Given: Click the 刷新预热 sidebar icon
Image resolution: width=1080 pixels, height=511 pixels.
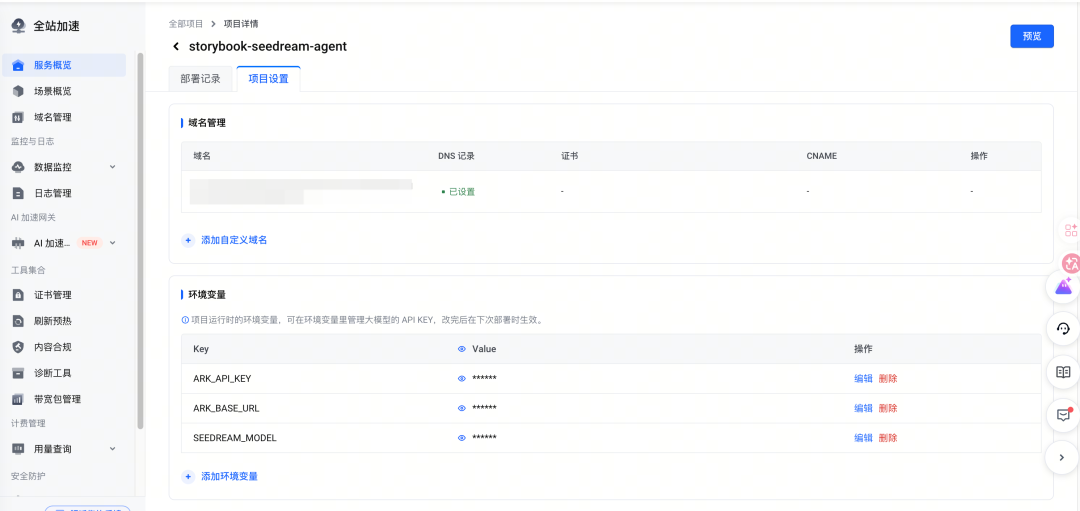Looking at the screenshot, I should (18, 321).
